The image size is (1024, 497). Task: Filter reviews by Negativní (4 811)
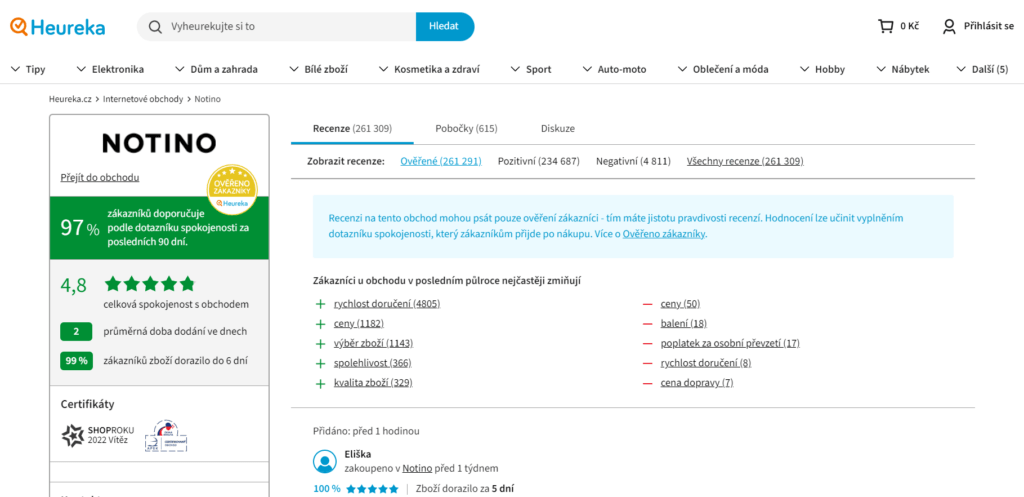point(632,161)
